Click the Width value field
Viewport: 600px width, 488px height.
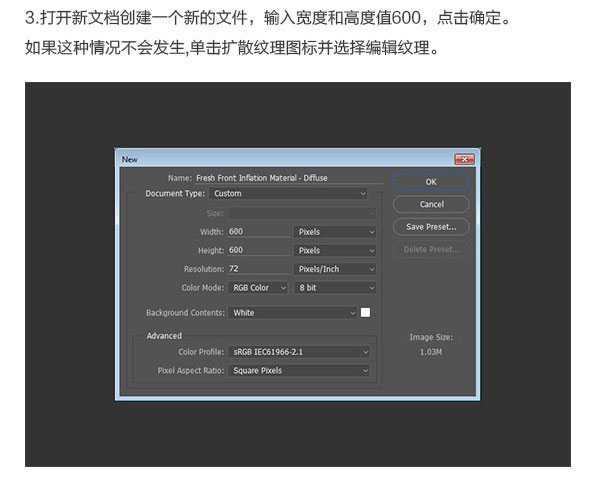[x=258, y=232]
